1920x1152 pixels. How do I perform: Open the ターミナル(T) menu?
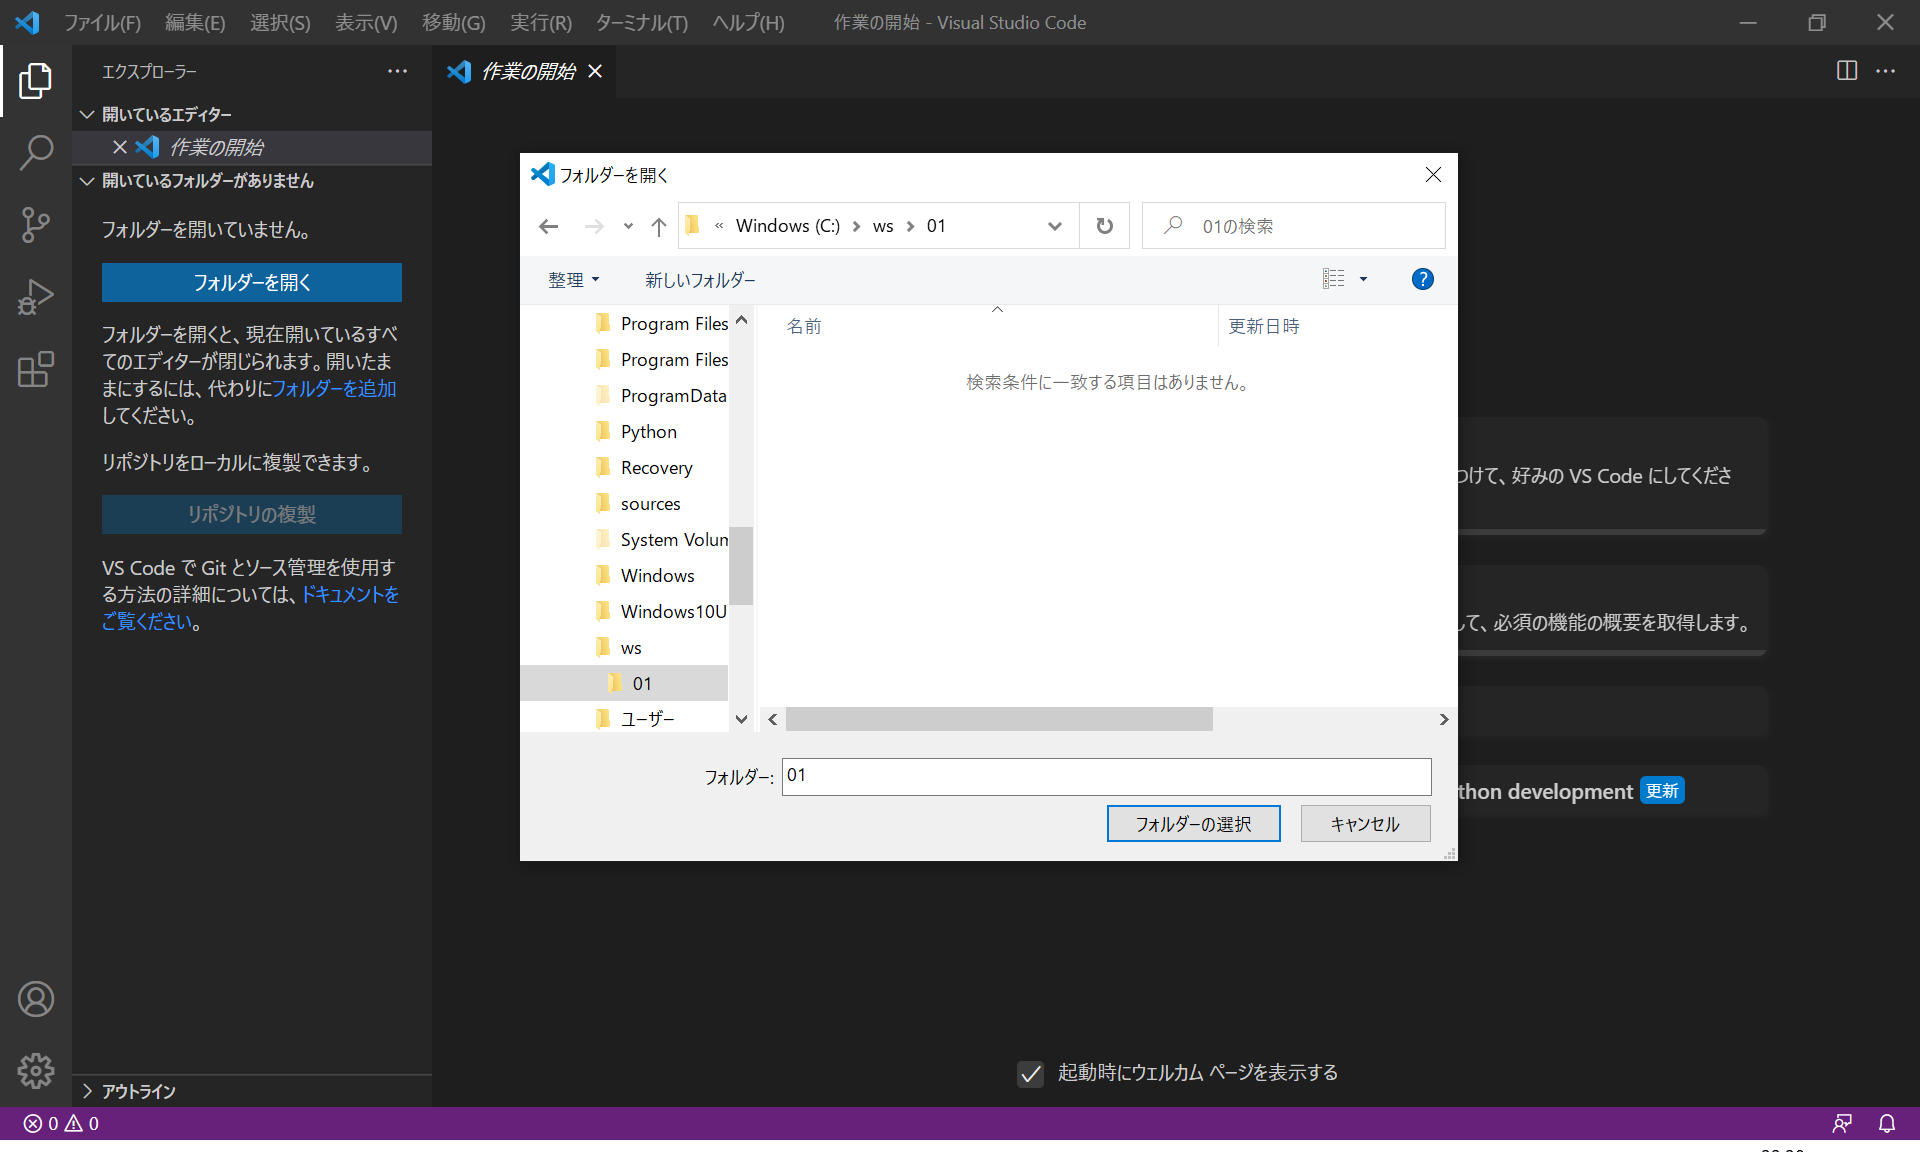point(641,22)
